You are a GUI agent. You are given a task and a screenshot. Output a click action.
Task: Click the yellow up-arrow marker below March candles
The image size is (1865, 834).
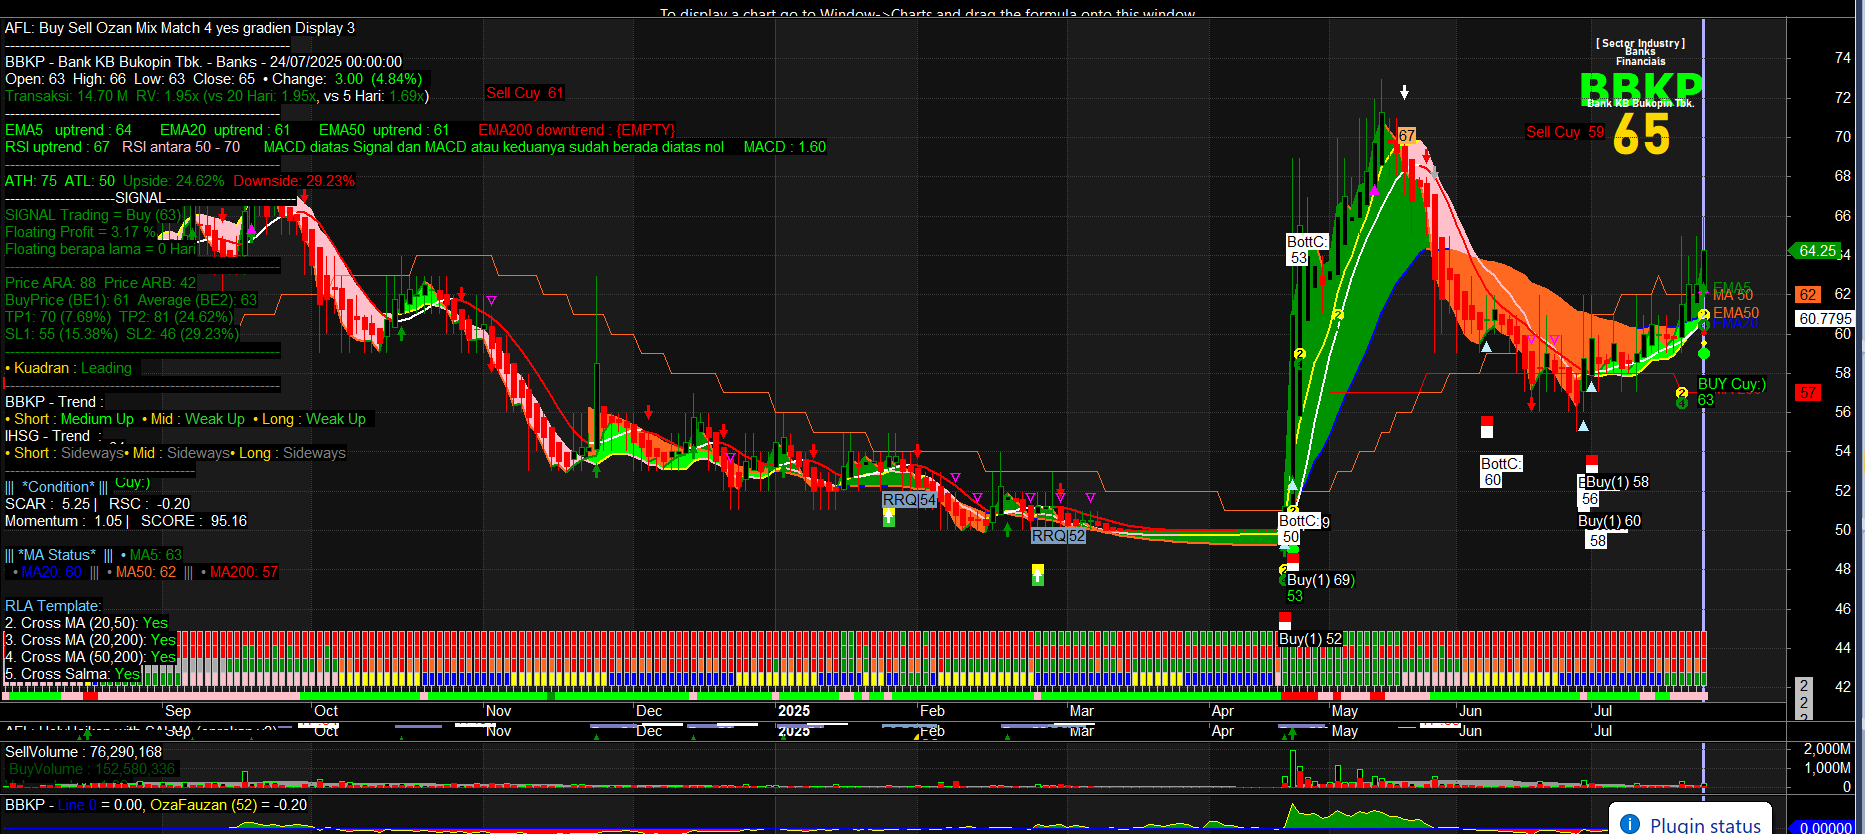(x=1038, y=575)
